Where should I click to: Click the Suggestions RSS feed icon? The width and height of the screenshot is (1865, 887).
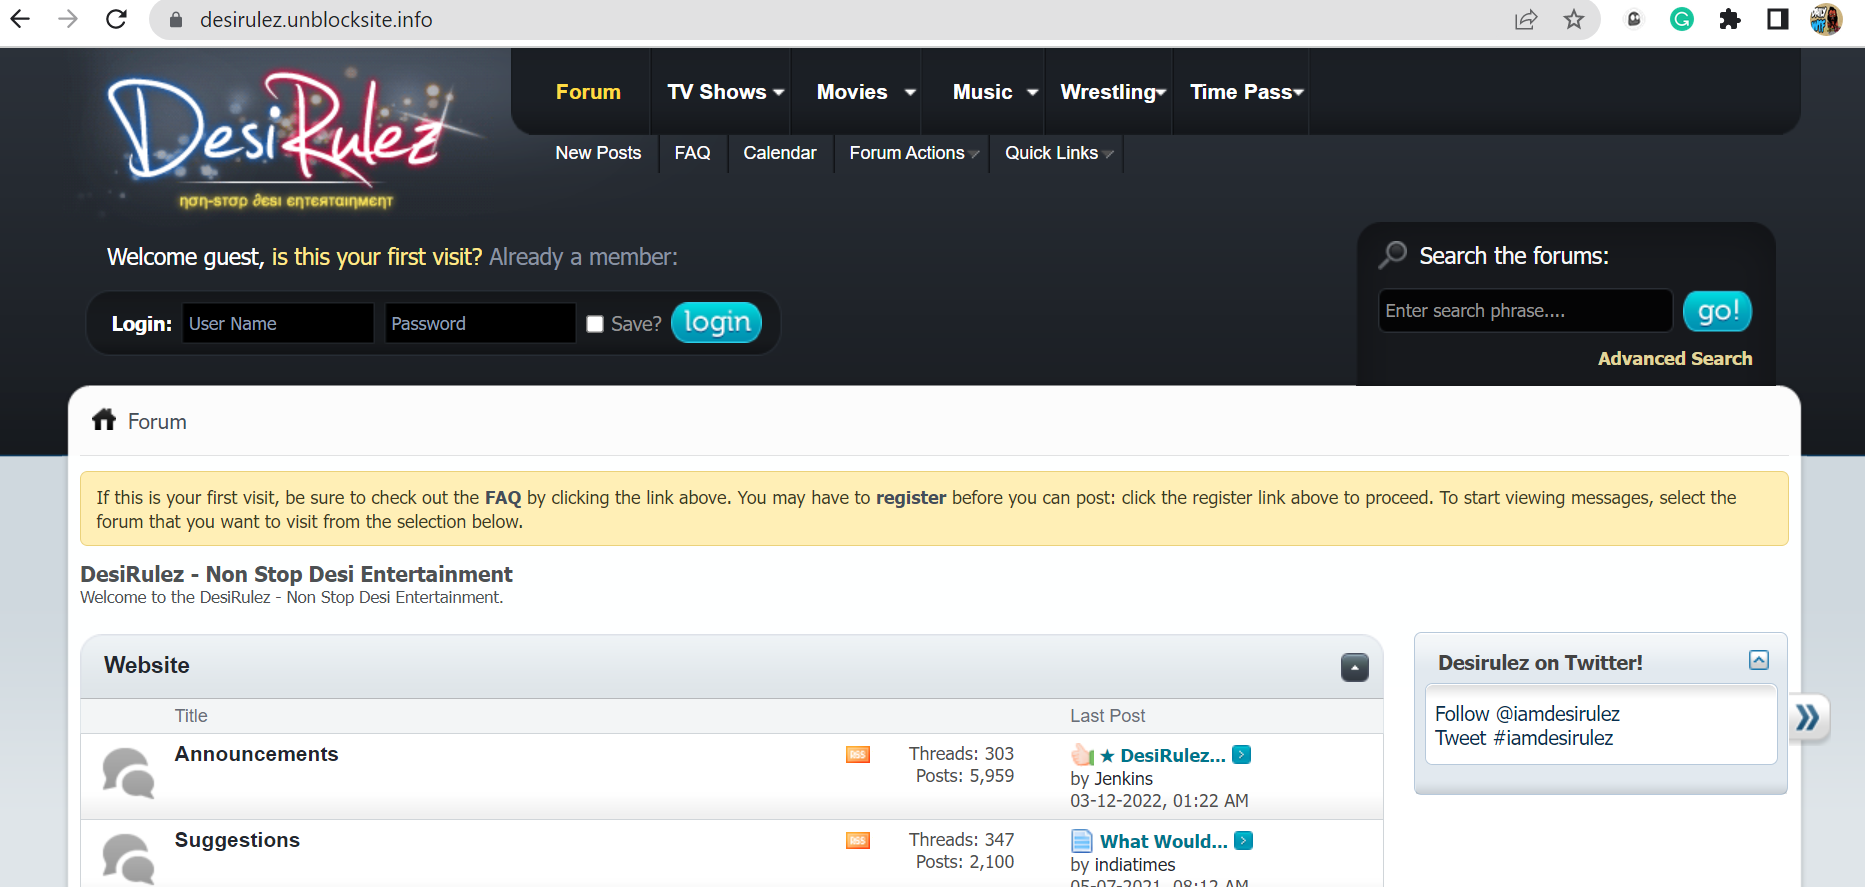[857, 841]
